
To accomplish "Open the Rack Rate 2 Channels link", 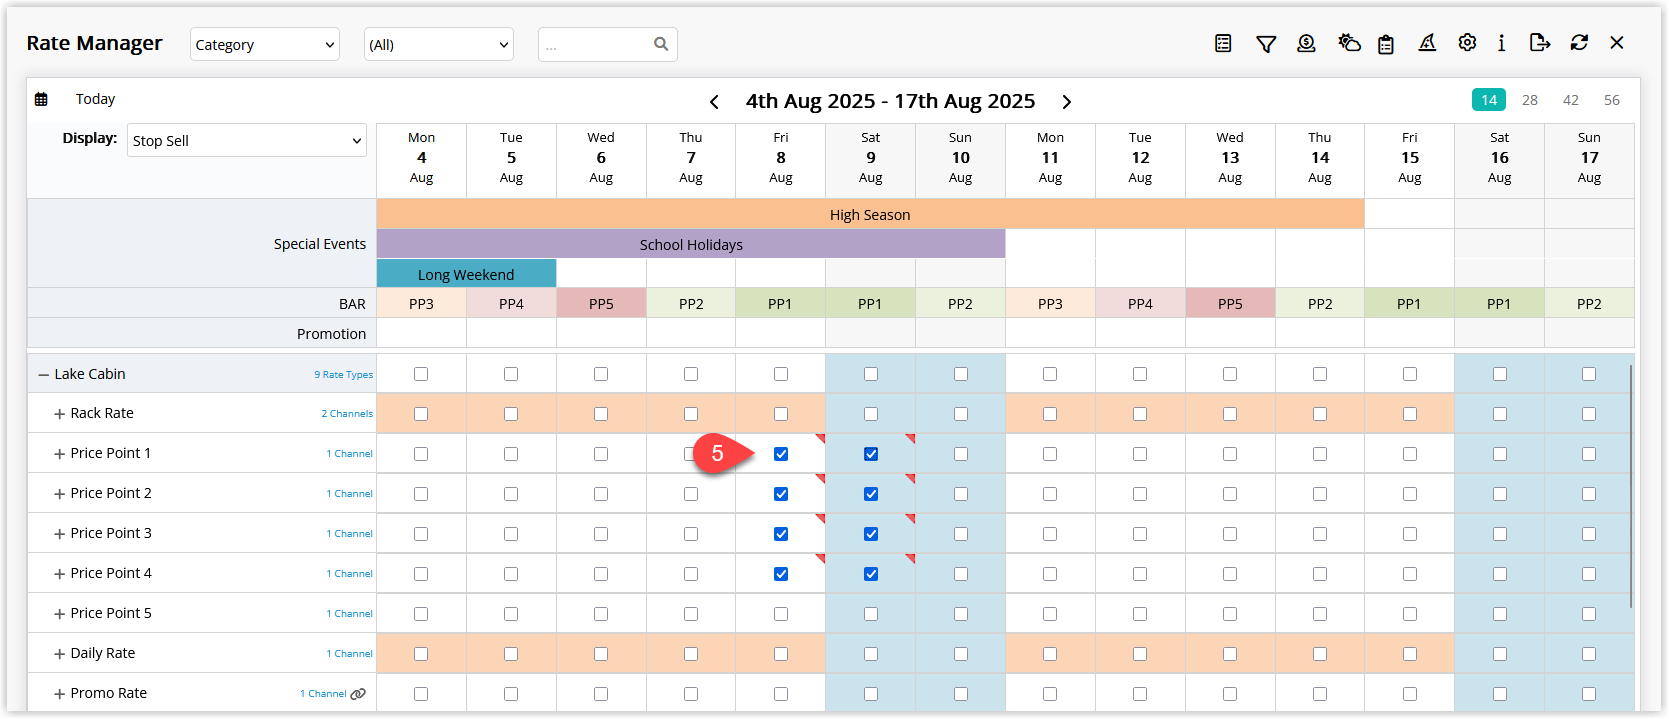I will [x=347, y=414].
